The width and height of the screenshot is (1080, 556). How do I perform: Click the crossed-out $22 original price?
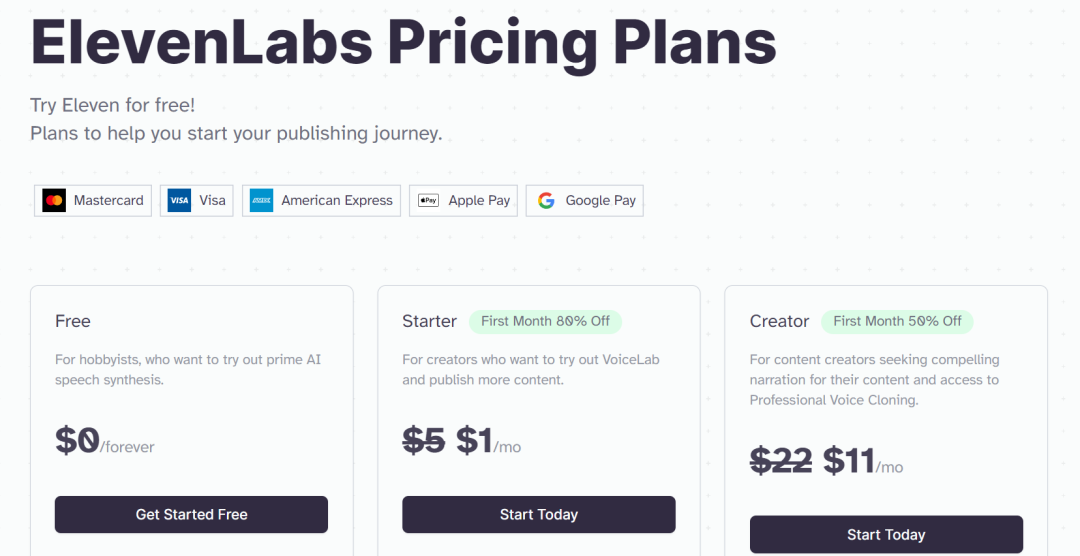pos(781,461)
